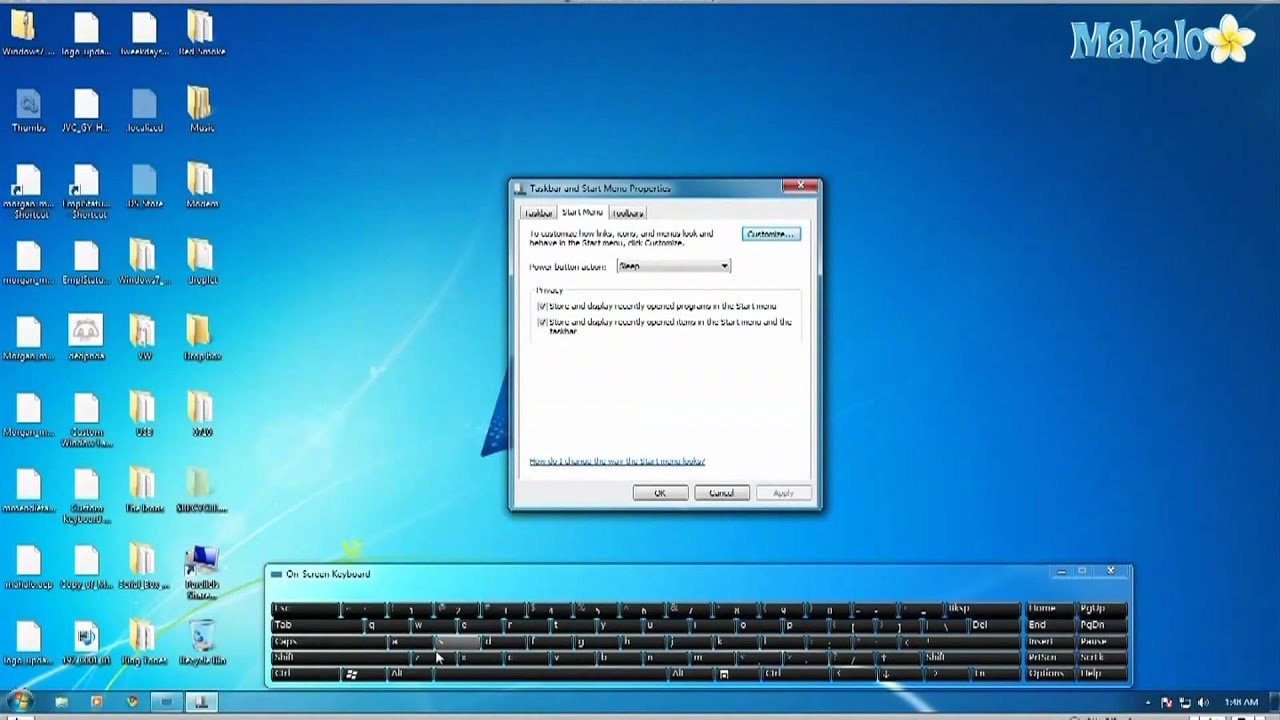Select the Thumbs file icon

pyautogui.click(x=28, y=109)
